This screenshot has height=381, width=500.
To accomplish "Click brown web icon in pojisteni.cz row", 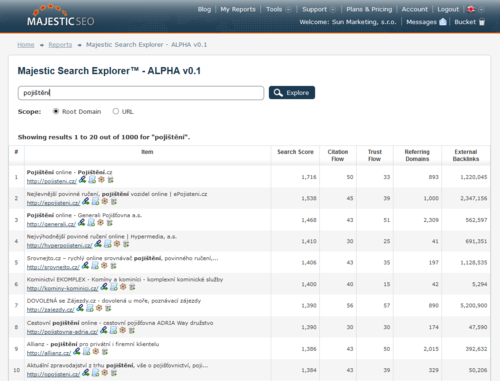I will tap(101, 180).
